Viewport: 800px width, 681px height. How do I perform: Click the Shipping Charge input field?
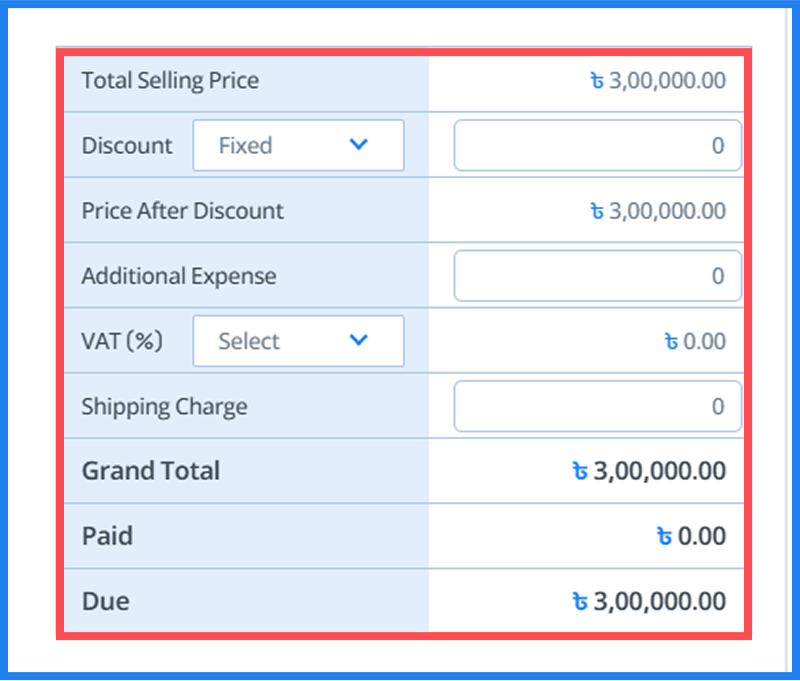click(x=597, y=406)
